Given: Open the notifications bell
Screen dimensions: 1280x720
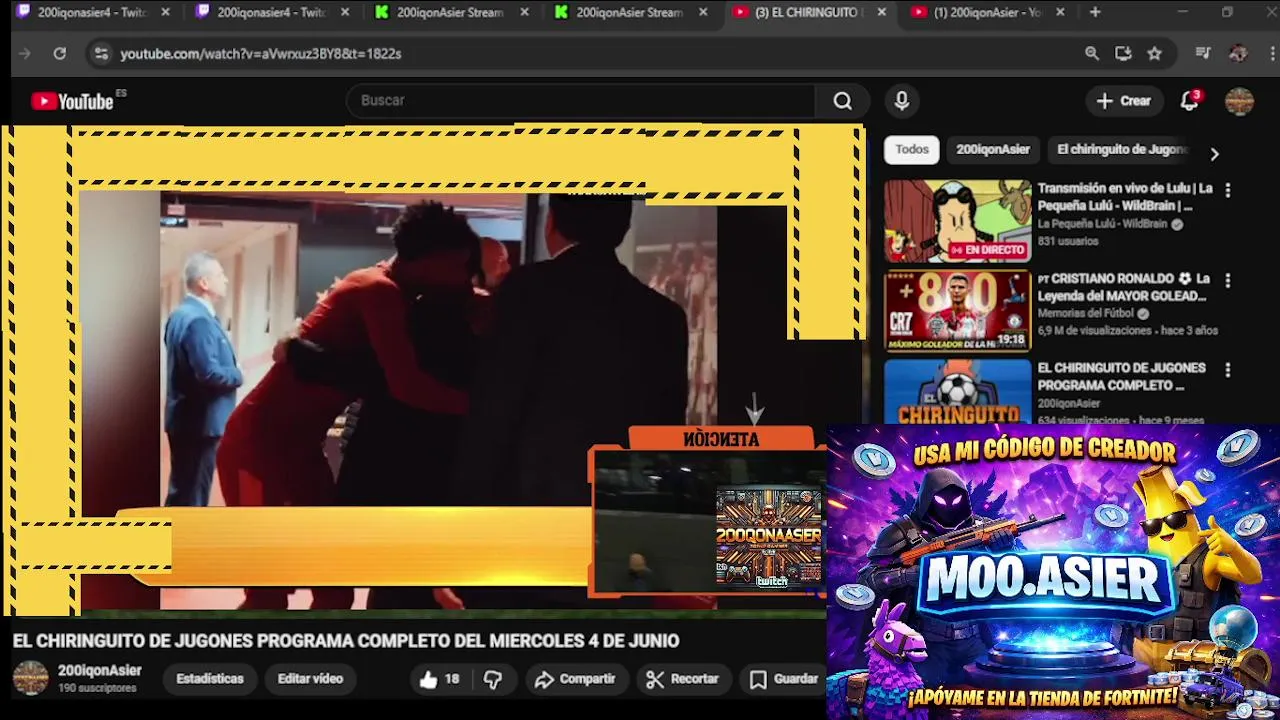Looking at the screenshot, I should (1189, 101).
